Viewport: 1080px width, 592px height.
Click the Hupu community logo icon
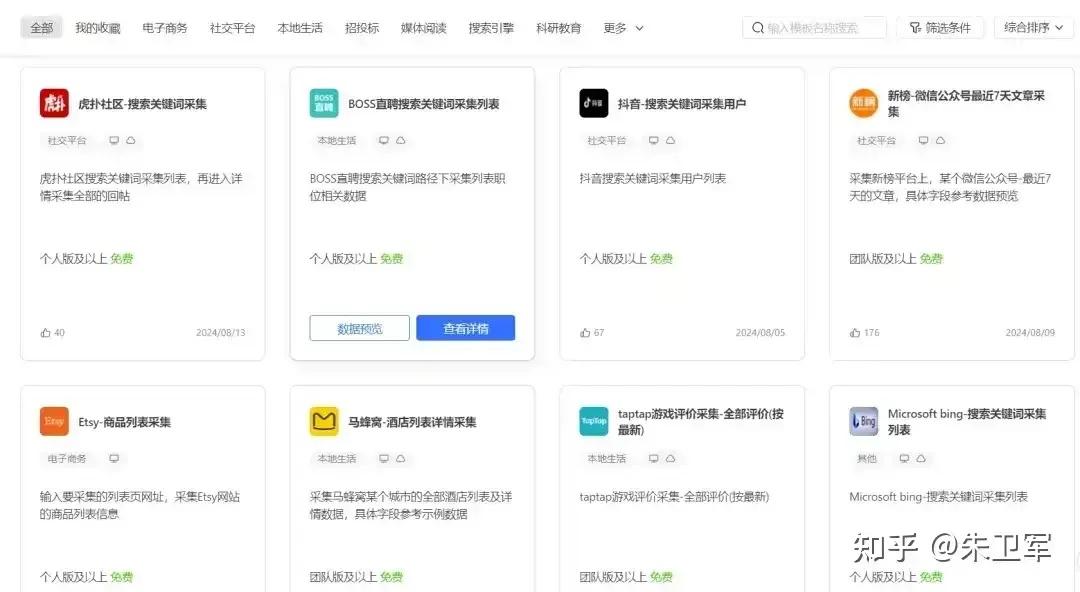tap(54, 103)
